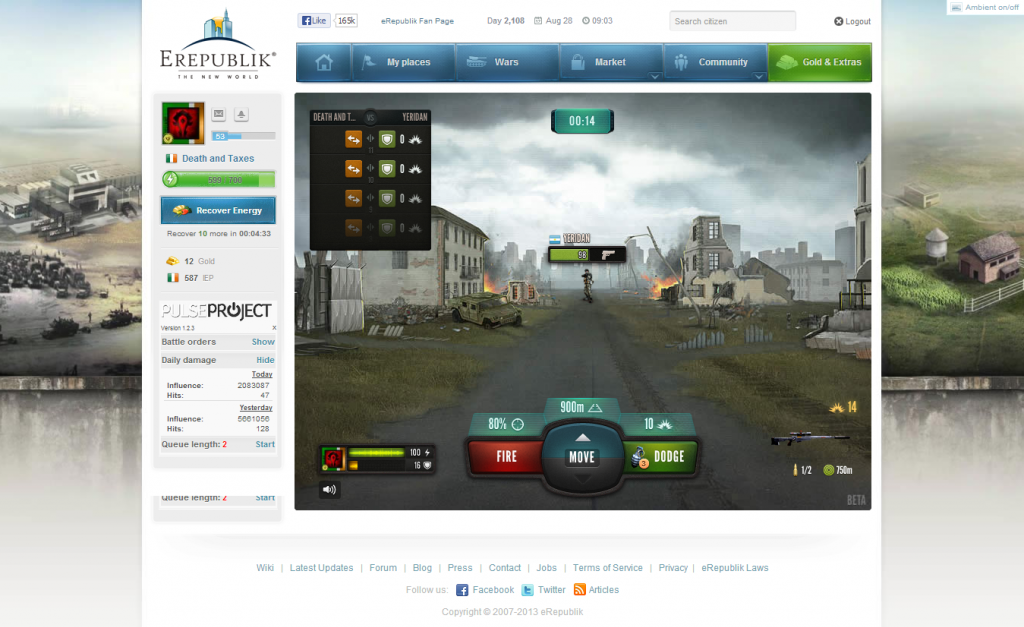The height and width of the screenshot is (627, 1024).
Task: Click the 10 damage explosion indicator
Action: point(658,425)
